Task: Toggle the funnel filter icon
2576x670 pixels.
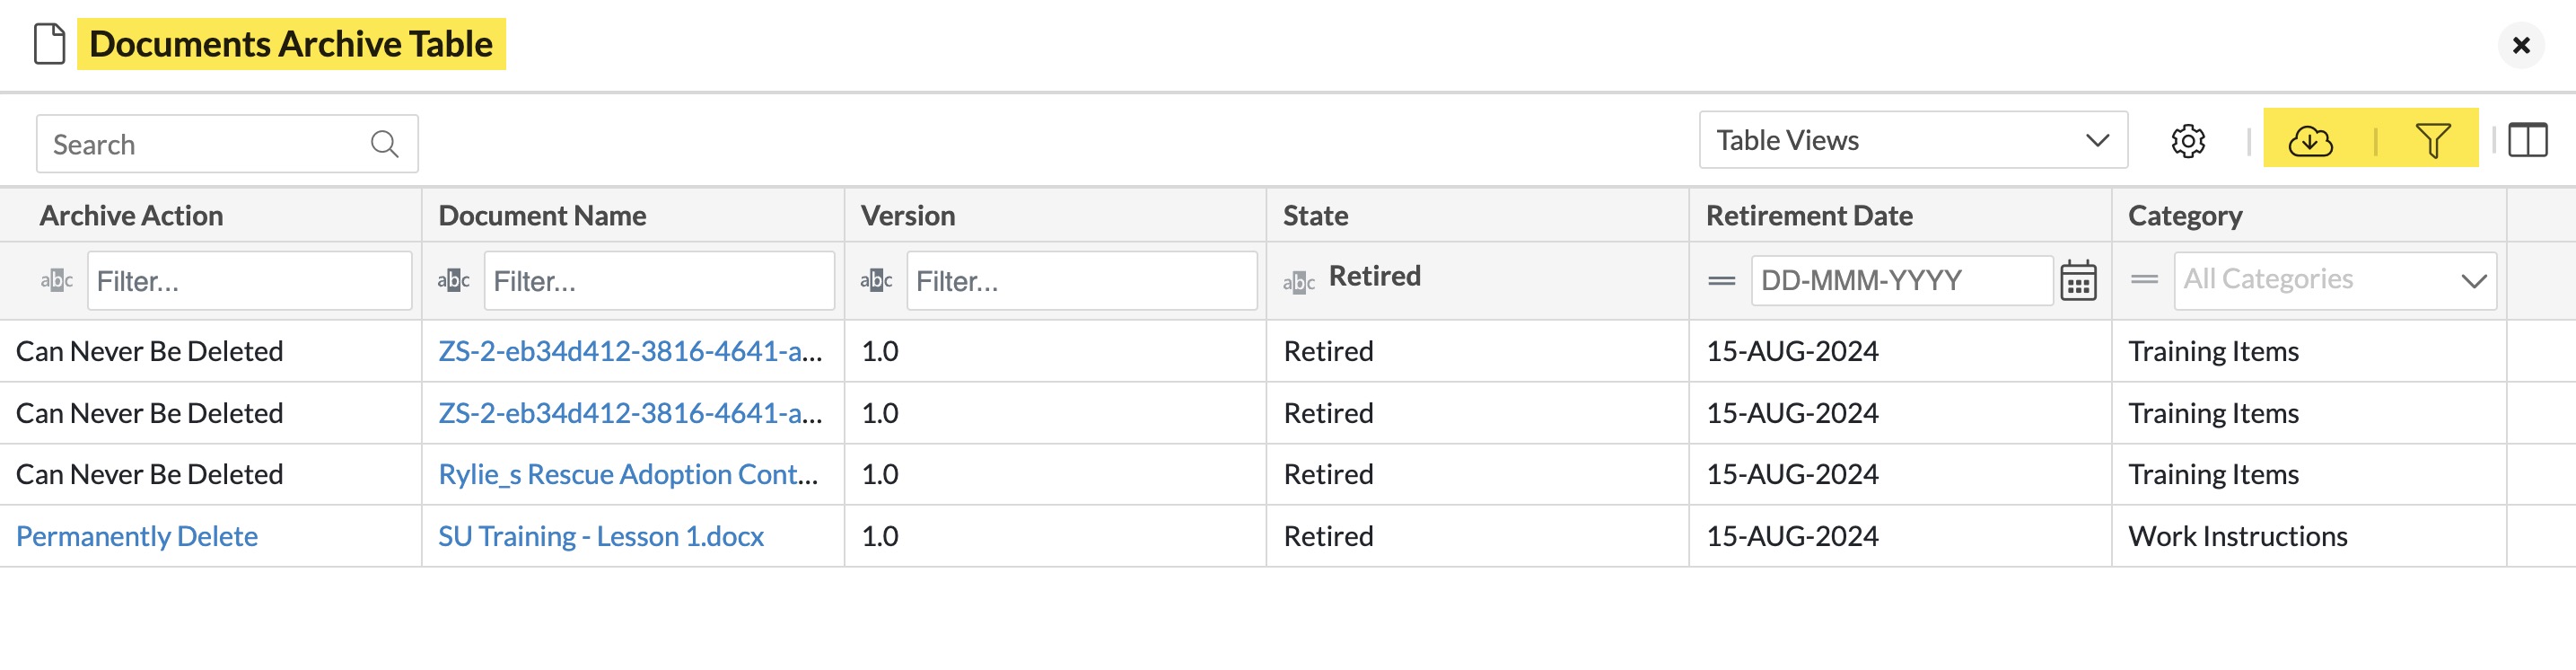Action: (2432, 141)
